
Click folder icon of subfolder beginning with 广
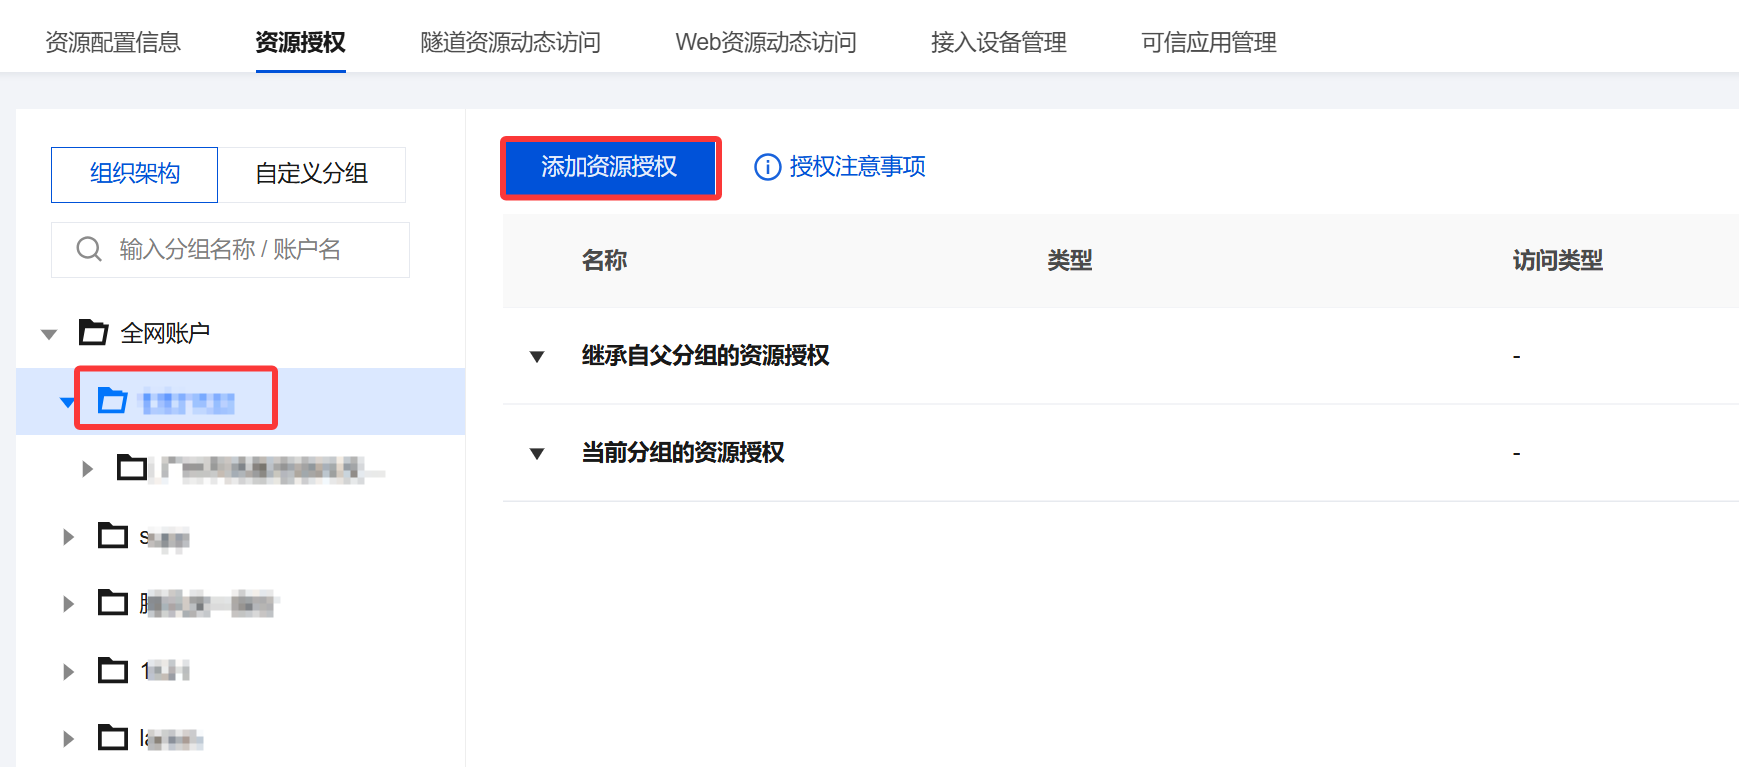click(132, 467)
